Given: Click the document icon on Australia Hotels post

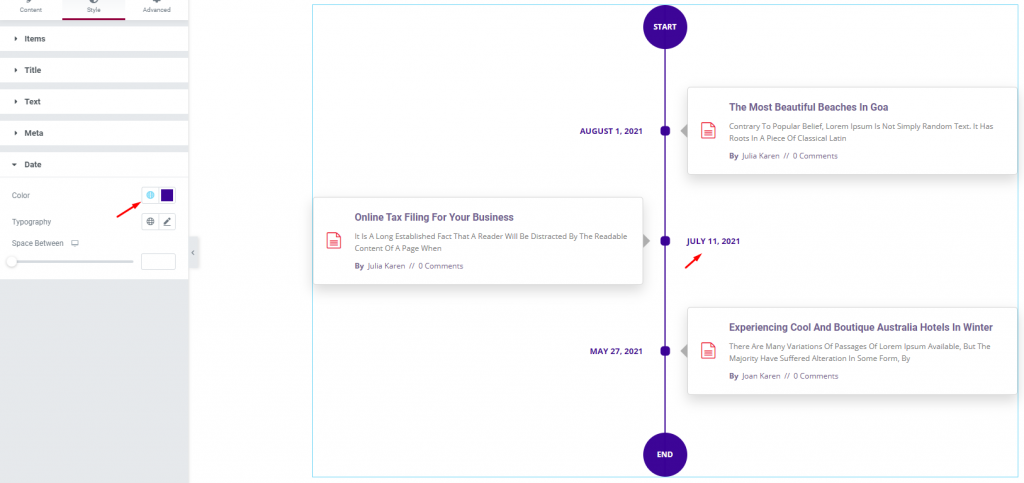Looking at the screenshot, I should pos(709,351).
